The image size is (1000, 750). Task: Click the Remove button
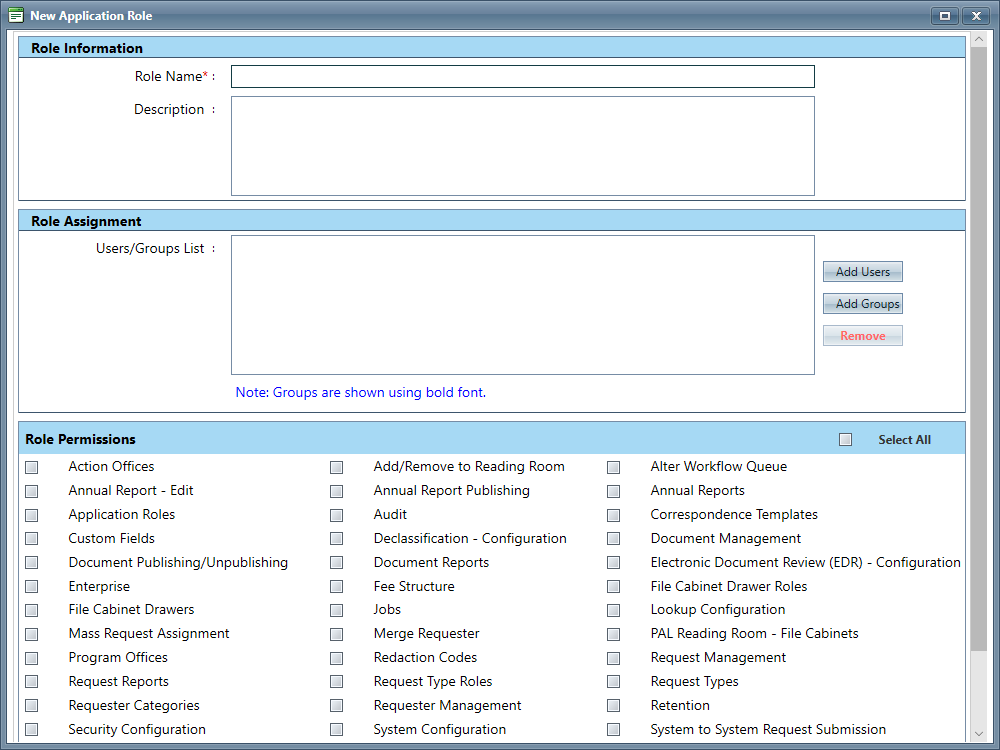click(862, 336)
